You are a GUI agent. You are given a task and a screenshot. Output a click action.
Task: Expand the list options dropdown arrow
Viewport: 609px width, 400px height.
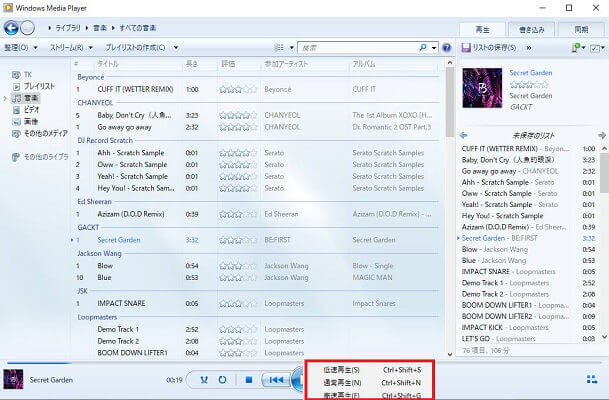[603, 48]
